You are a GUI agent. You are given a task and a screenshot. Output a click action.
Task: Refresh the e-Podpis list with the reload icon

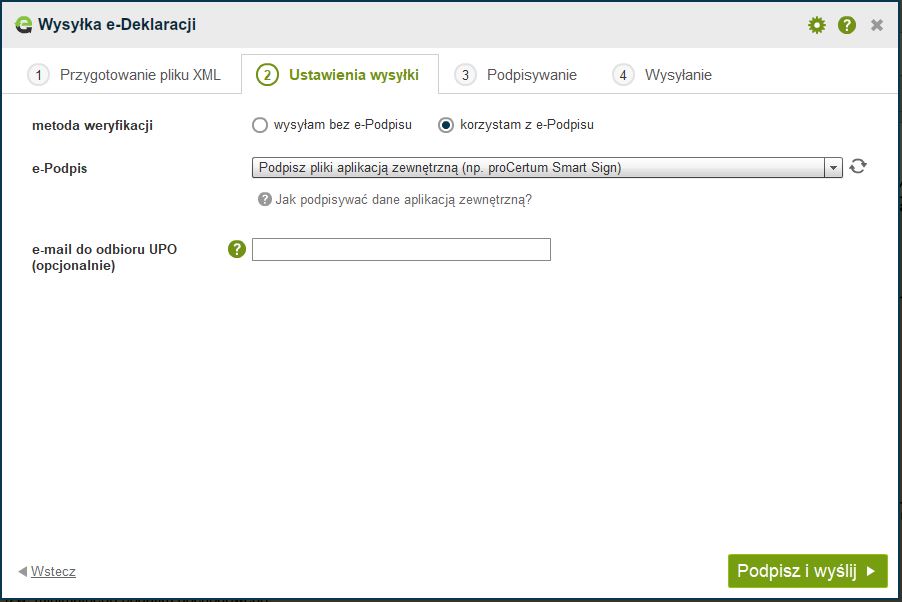click(857, 167)
